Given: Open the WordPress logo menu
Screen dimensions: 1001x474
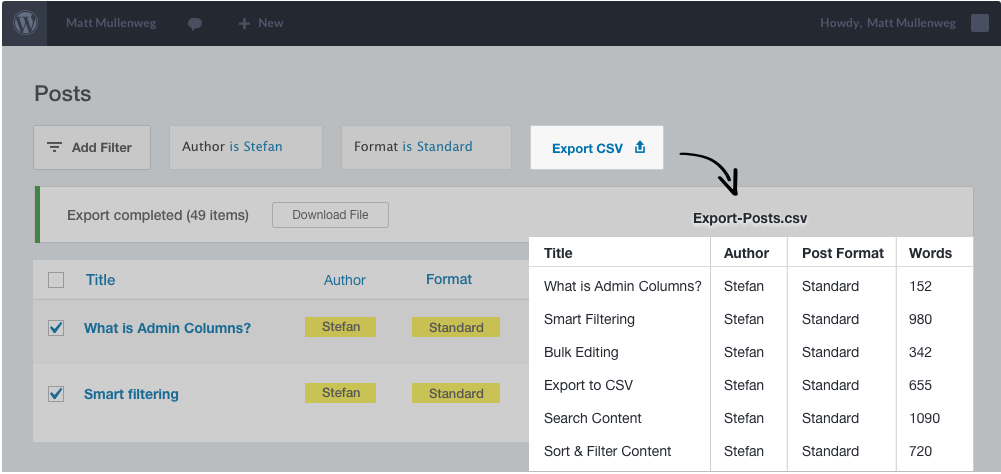Looking at the screenshot, I should pos(26,24).
